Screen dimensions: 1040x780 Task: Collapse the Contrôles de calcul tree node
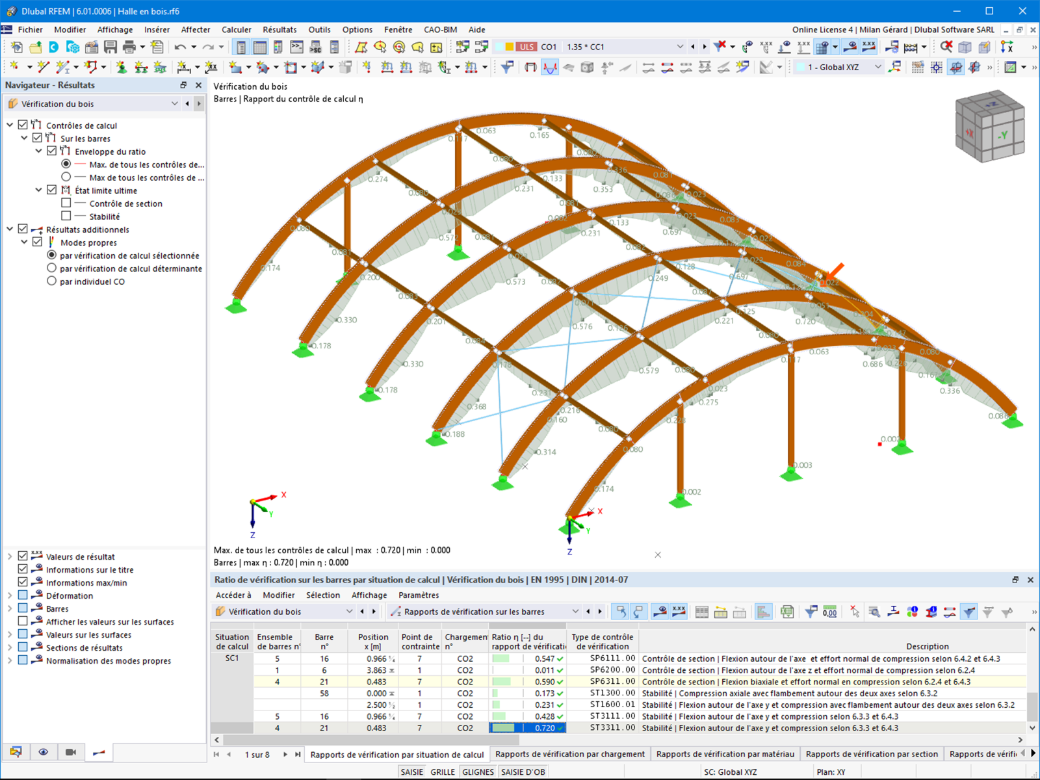(10, 125)
